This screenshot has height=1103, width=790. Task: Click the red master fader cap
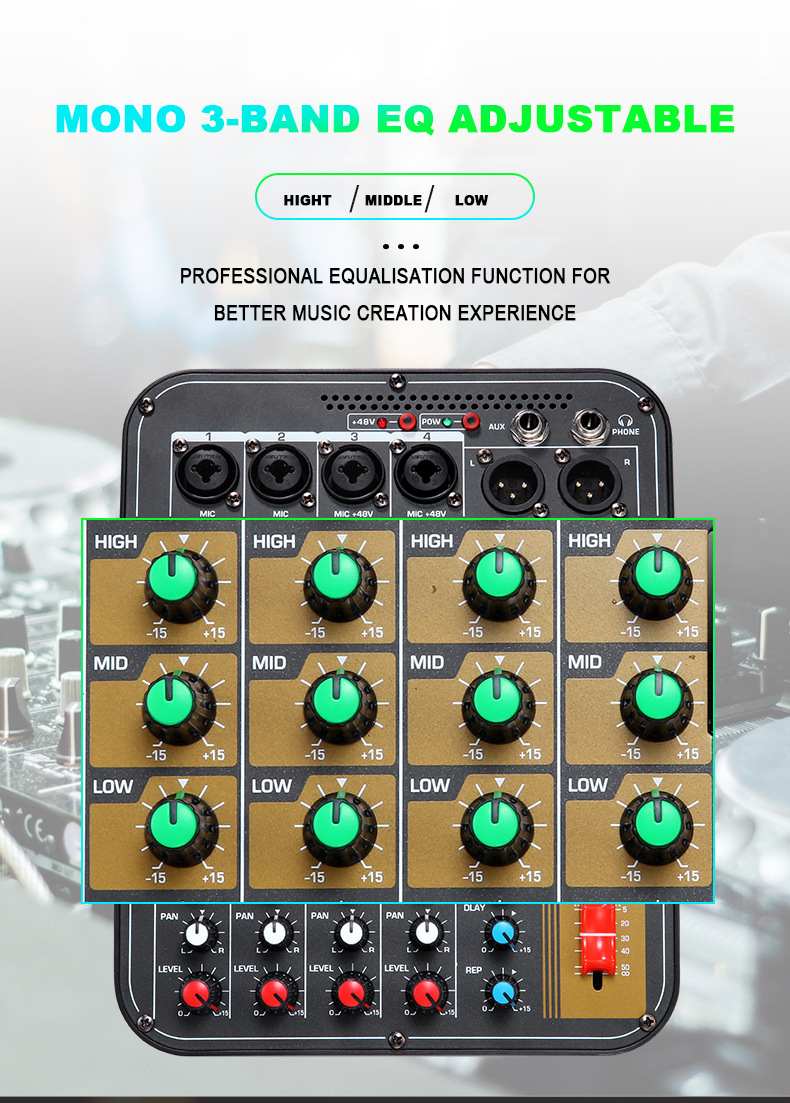[x=597, y=939]
